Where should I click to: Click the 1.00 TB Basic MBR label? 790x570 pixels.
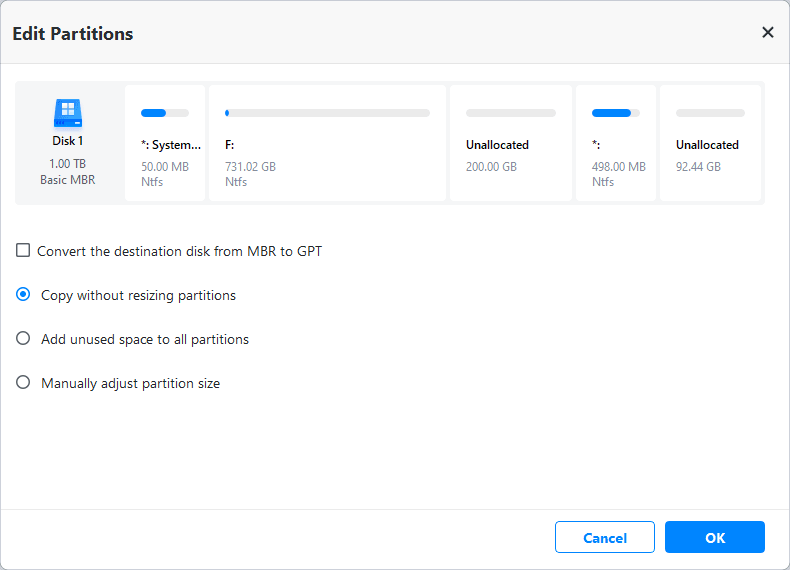68,172
